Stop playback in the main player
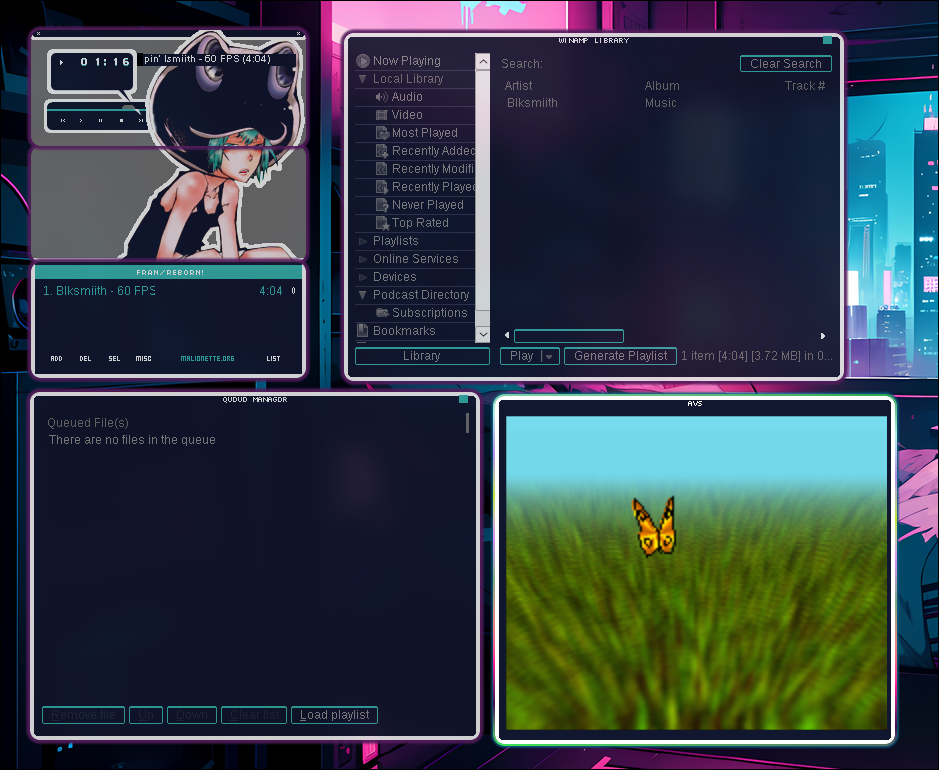Viewport: 939px width, 770px height. click(x=122, y=120)
